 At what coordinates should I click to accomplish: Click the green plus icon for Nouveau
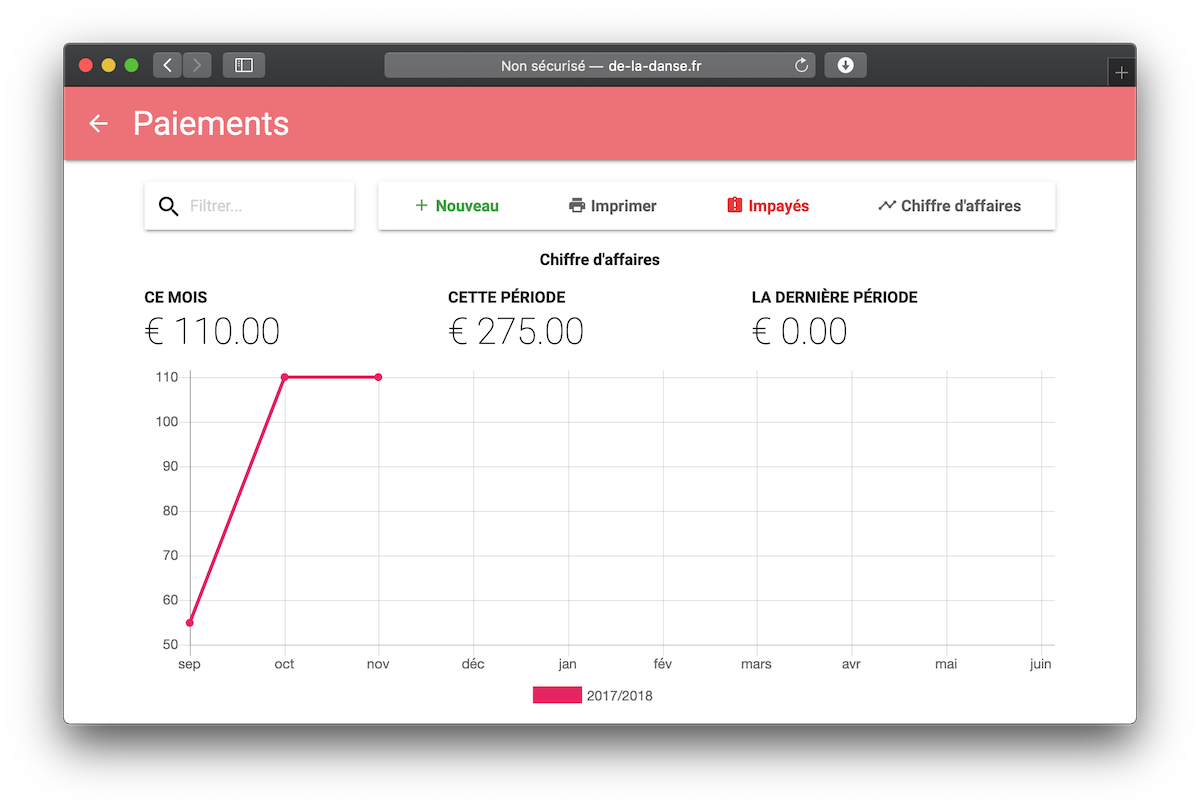(421, 206)
